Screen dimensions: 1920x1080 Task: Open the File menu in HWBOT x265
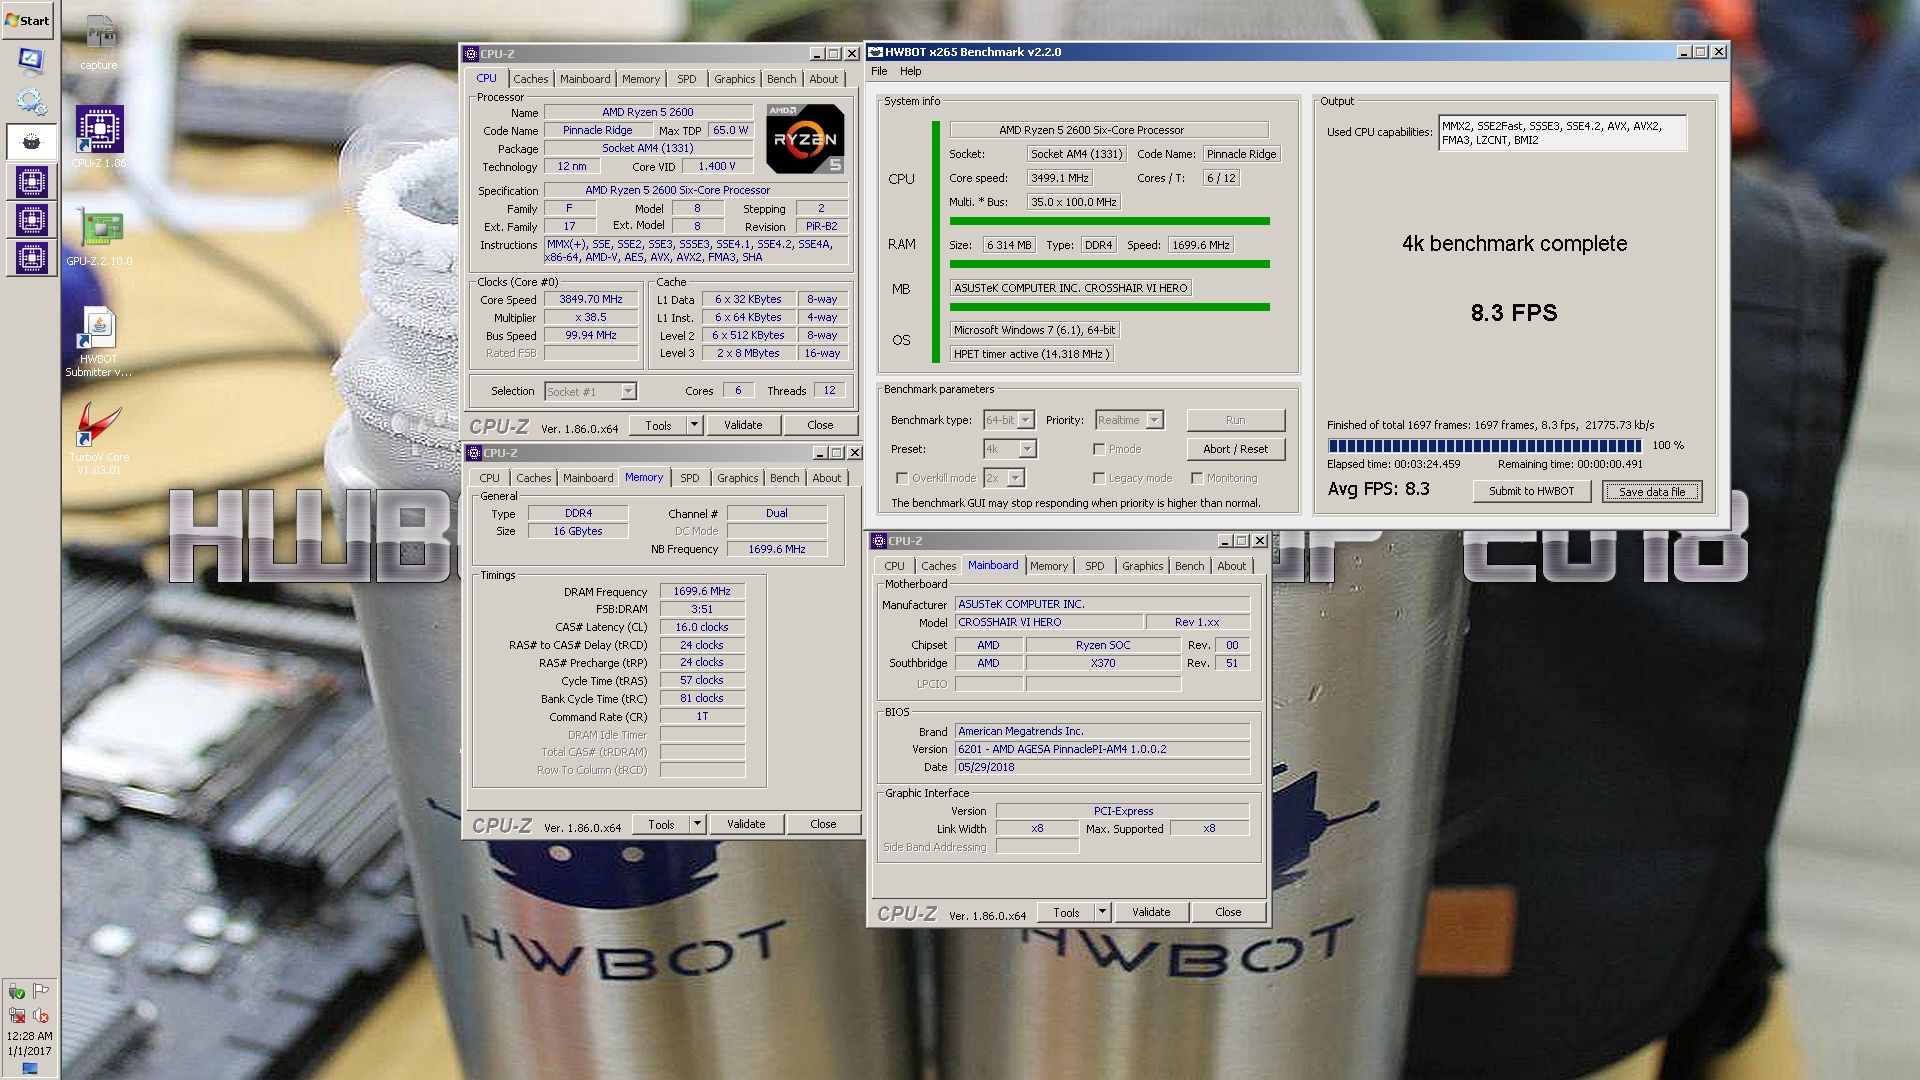pos(879,71)
